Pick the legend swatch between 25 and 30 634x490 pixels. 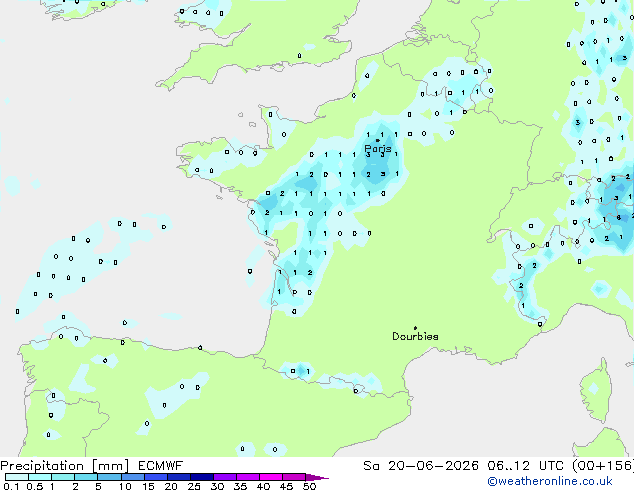tap(201, 477)
